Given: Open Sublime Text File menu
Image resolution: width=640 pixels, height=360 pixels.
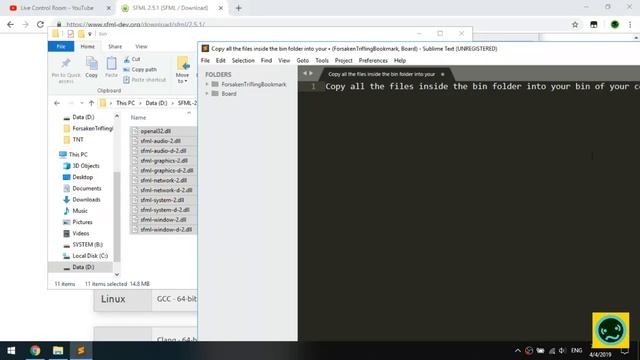Looking at the screenshot, I should 205,60.
